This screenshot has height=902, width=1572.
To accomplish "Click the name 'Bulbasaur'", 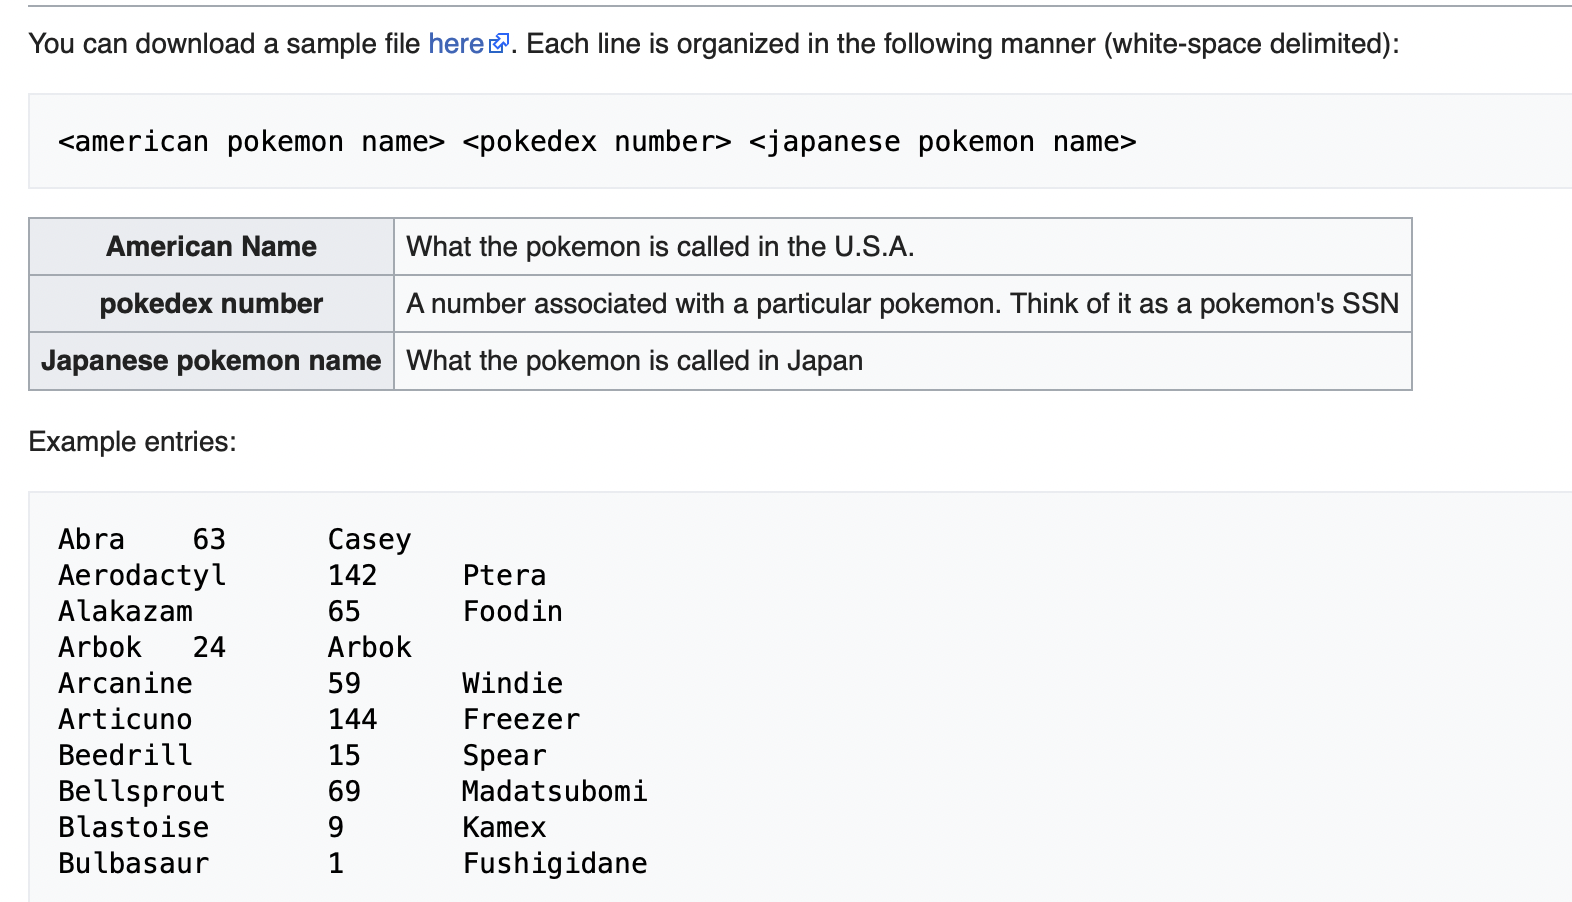I will 133,864.
